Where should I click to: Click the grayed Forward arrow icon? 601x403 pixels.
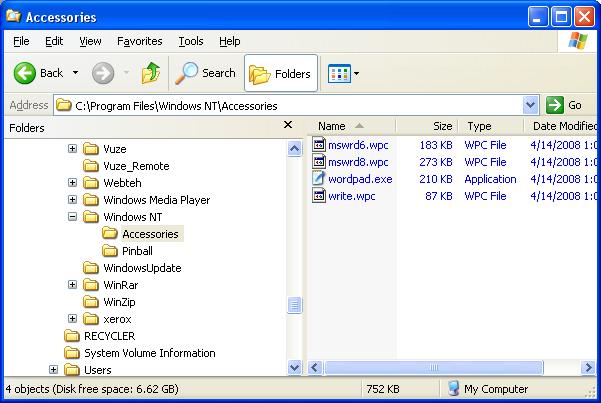point(103,73)
